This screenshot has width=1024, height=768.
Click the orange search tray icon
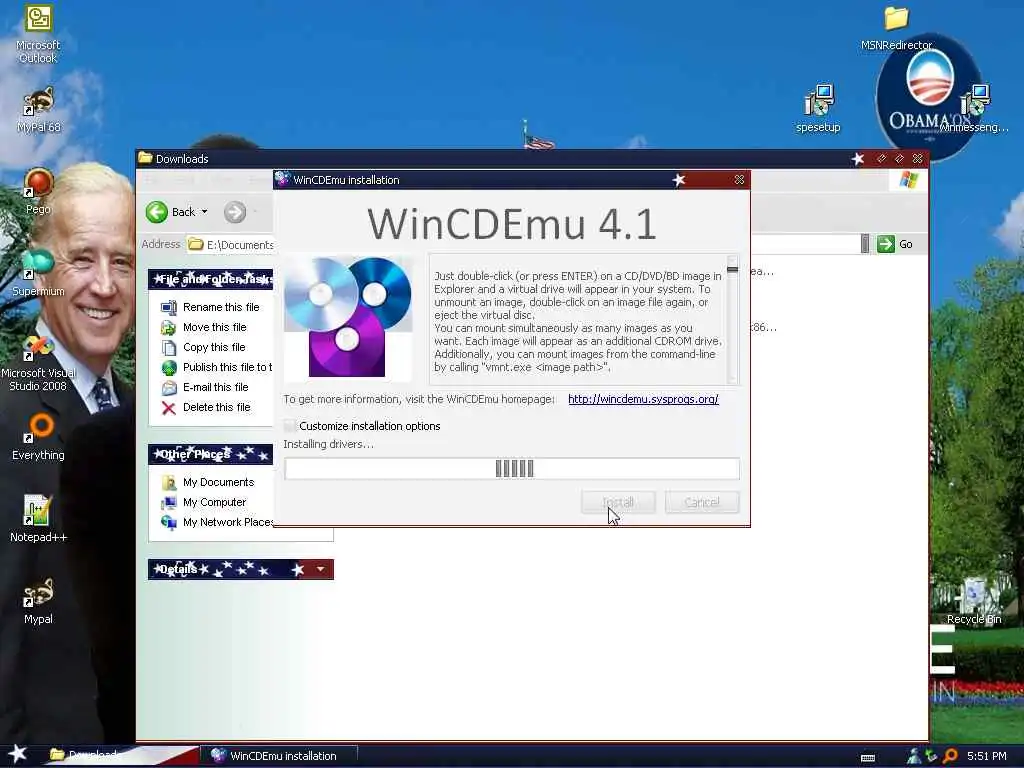click(950, 756)
